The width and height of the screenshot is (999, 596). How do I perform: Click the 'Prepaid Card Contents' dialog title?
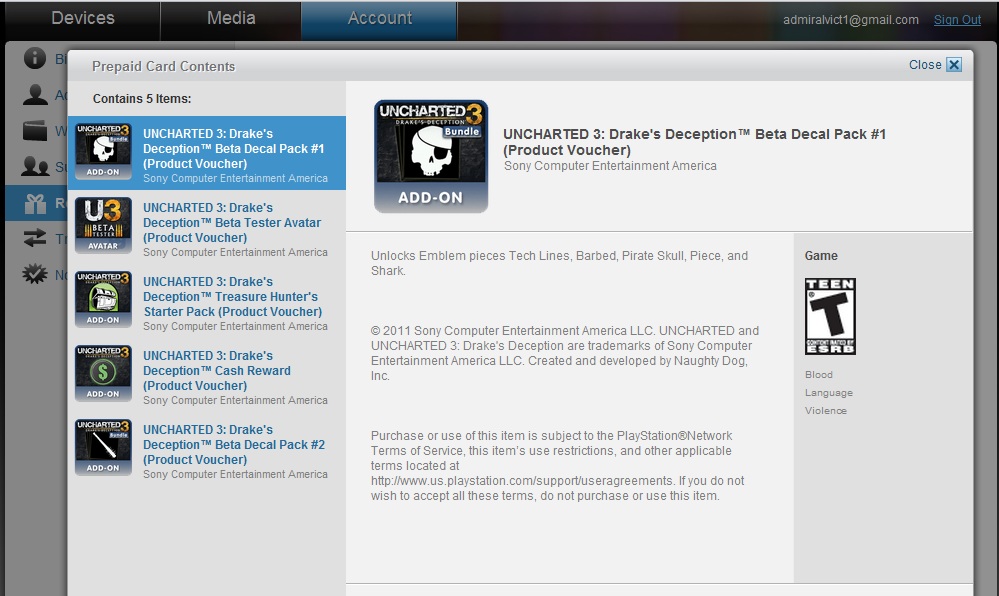point(163,66)
